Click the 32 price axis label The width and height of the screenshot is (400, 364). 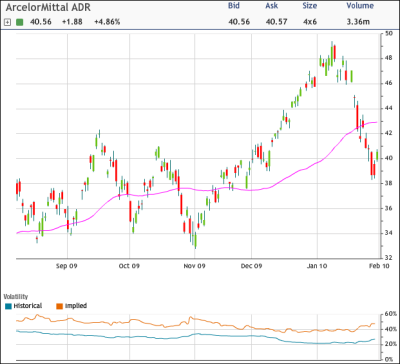(389, 258)
